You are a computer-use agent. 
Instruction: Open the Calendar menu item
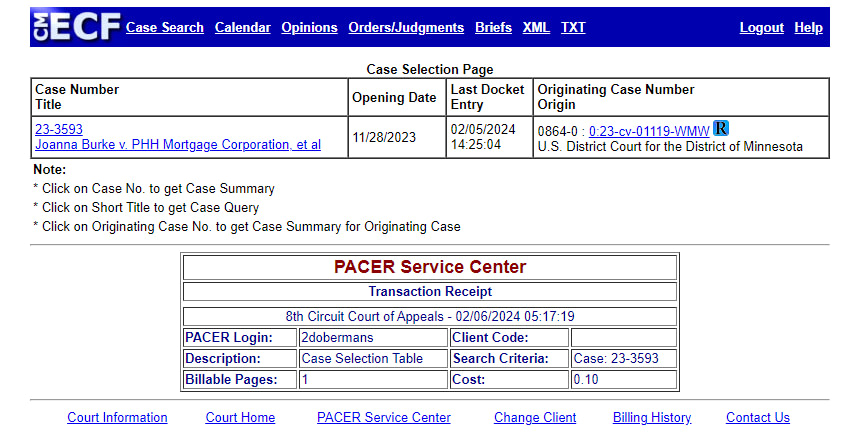point(243,28)
